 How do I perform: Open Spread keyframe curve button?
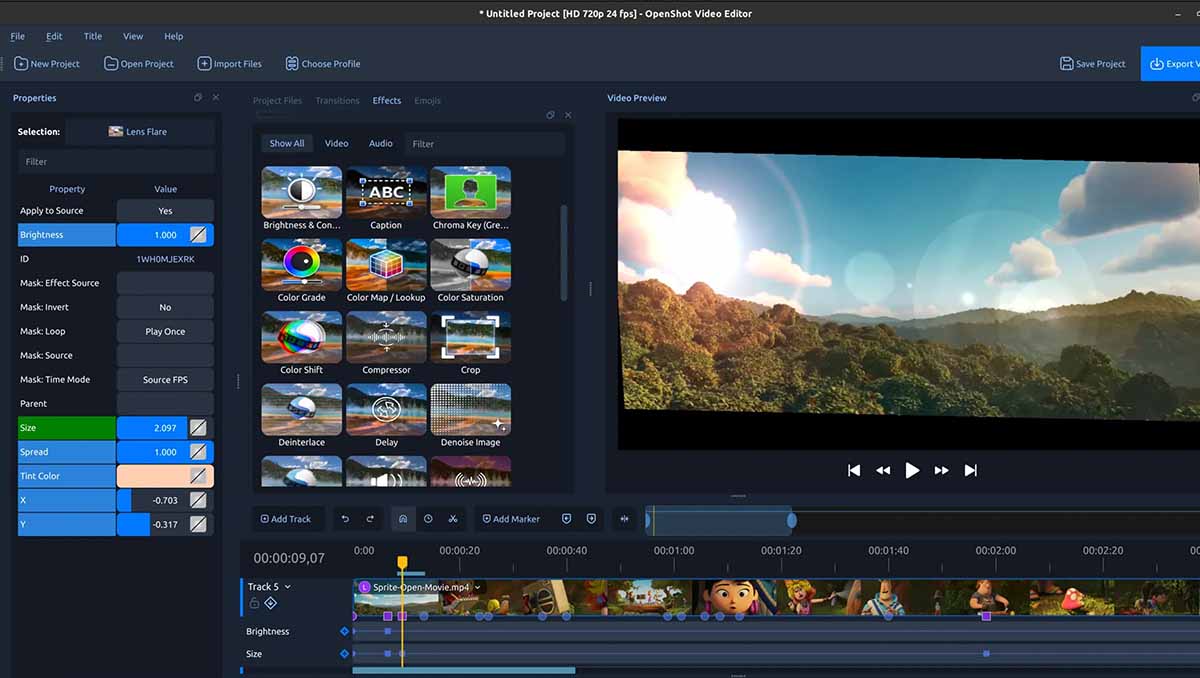click(x=199, y=452)
